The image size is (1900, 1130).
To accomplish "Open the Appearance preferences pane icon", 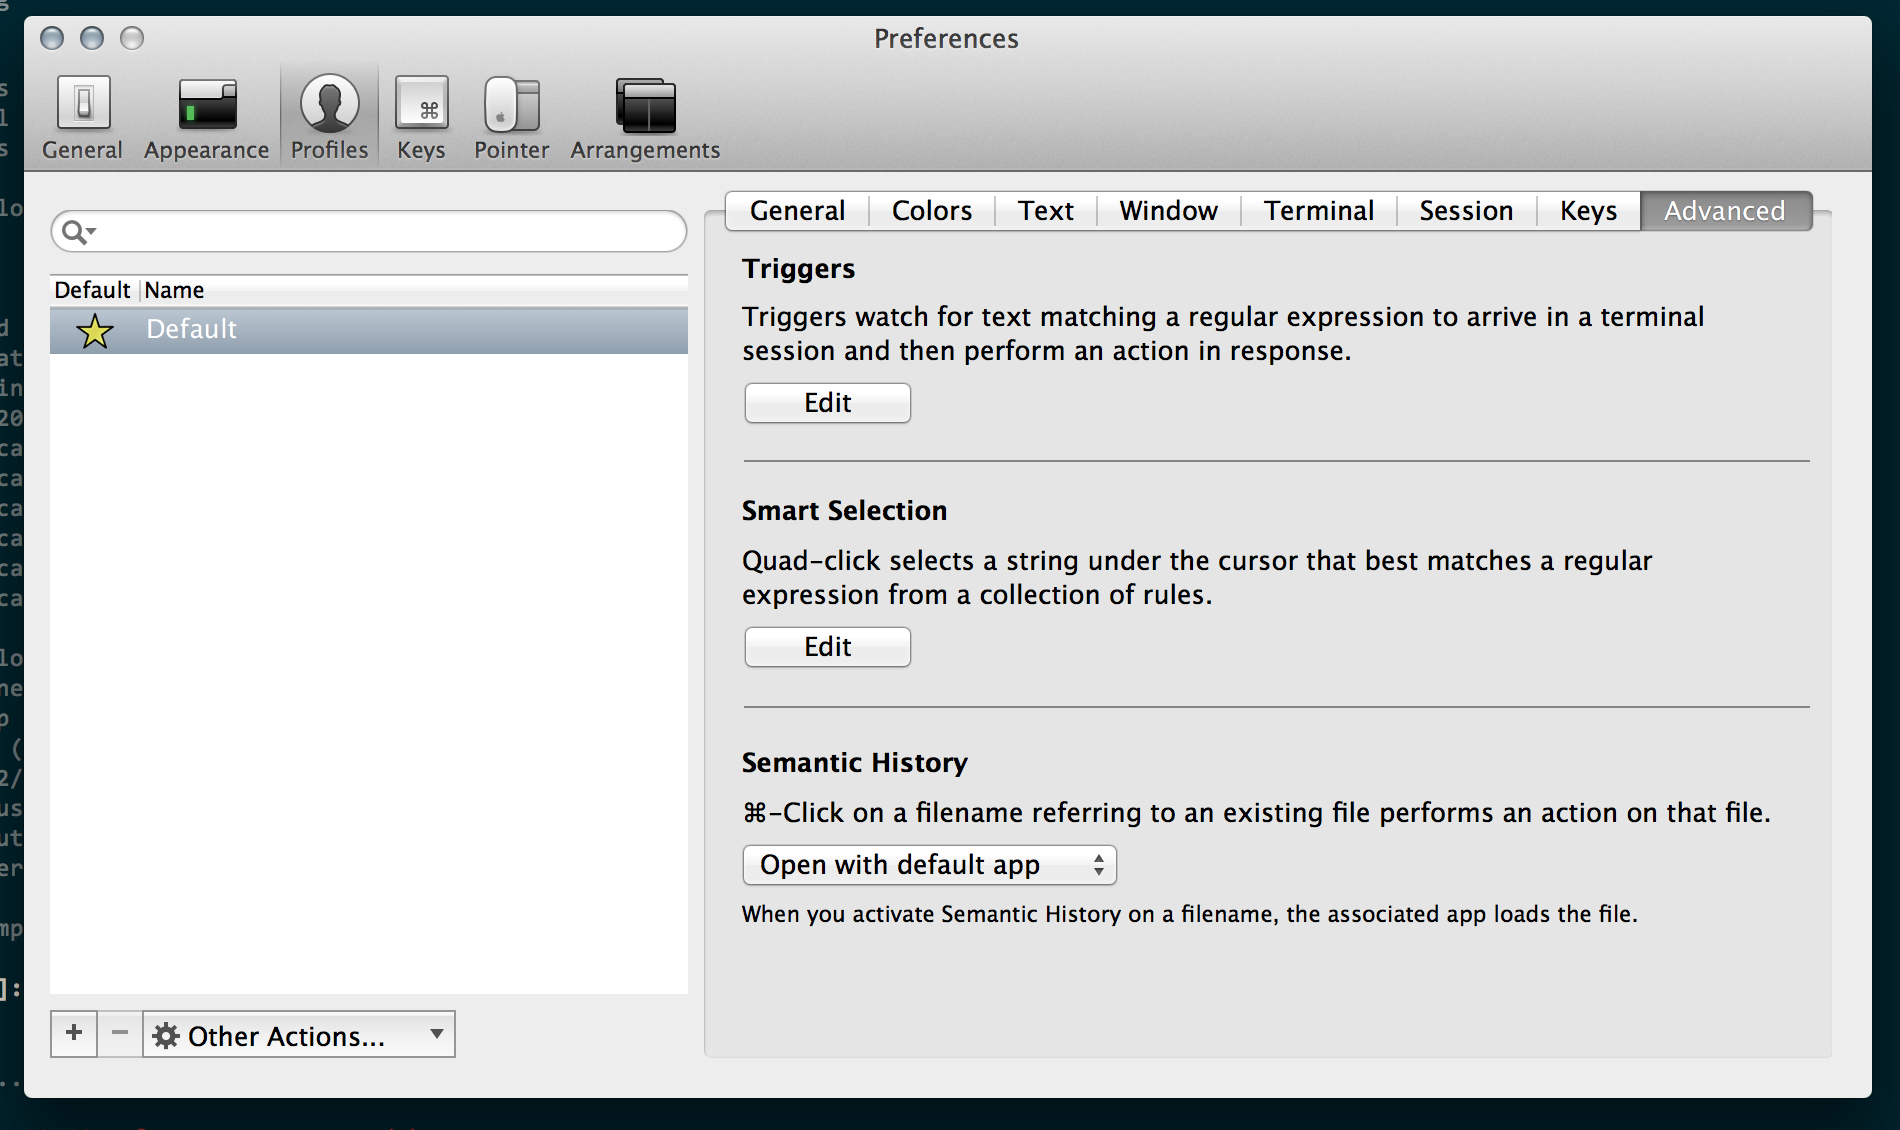I will (x=207, y=105).
